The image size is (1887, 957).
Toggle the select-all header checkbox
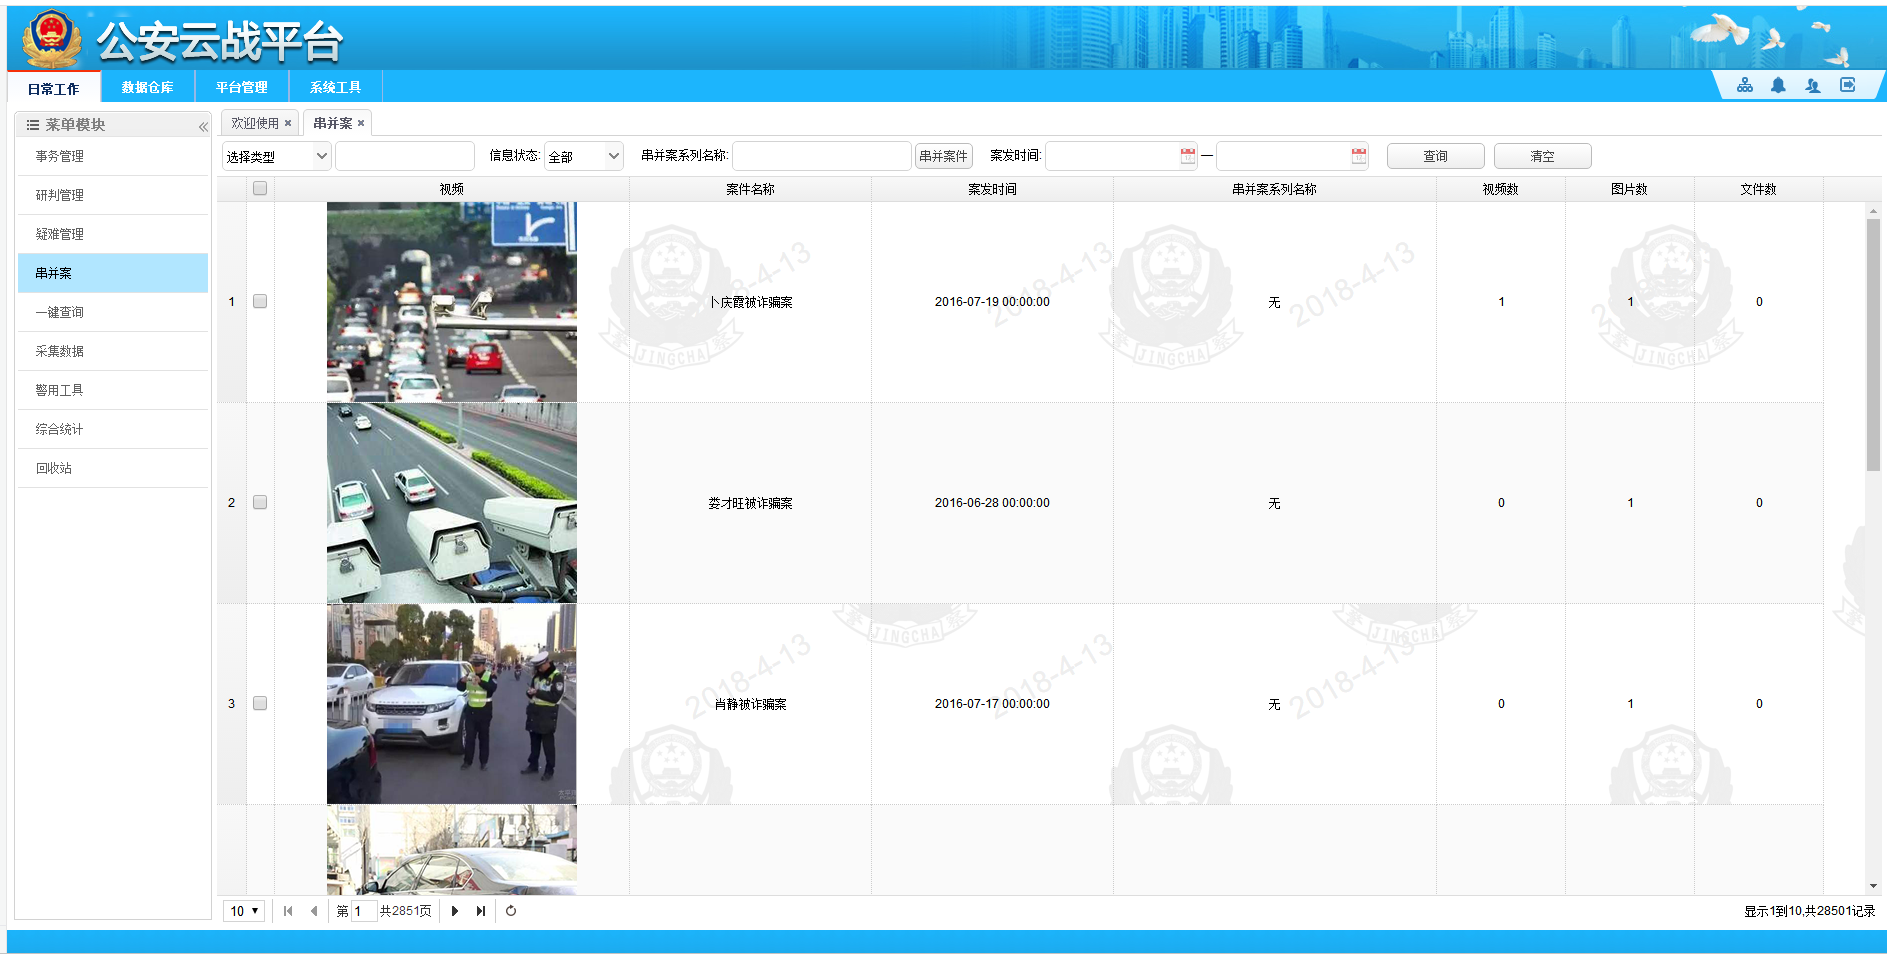tap(260, 188)
